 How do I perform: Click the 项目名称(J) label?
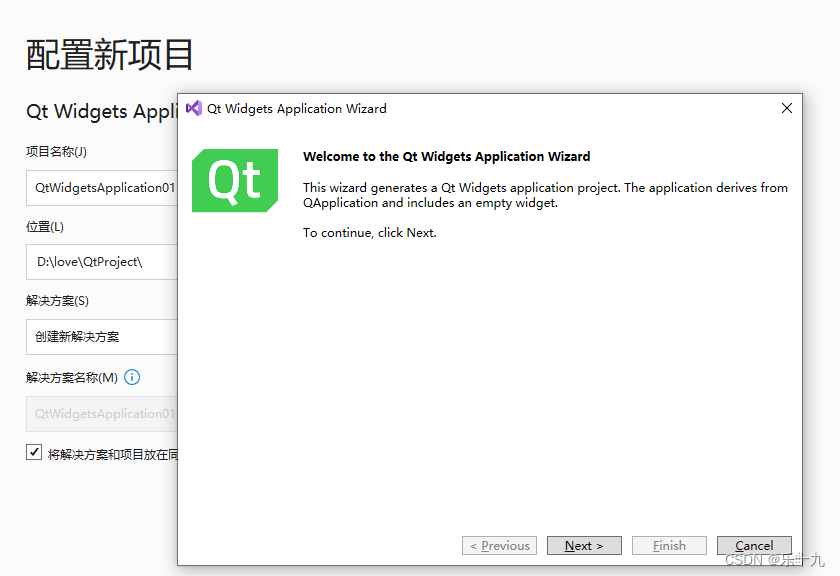point(56,152)
